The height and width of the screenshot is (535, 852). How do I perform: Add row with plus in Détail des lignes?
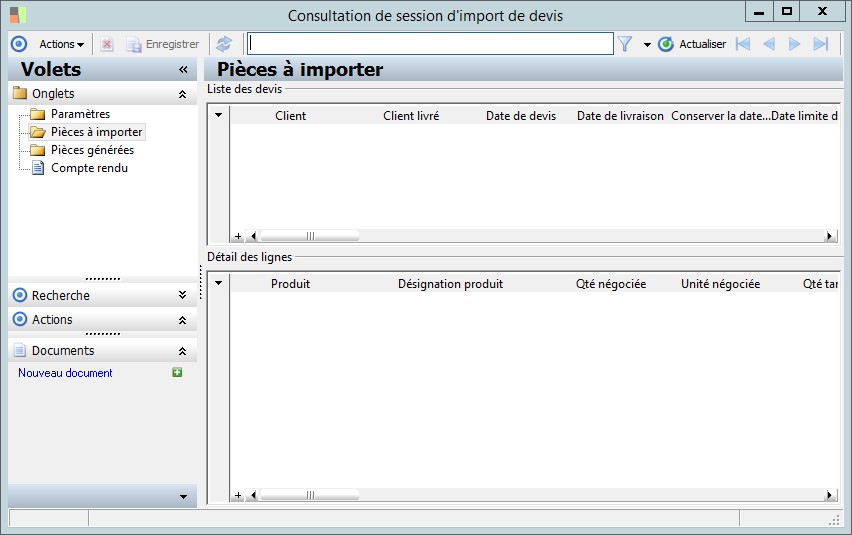(238, 495)
